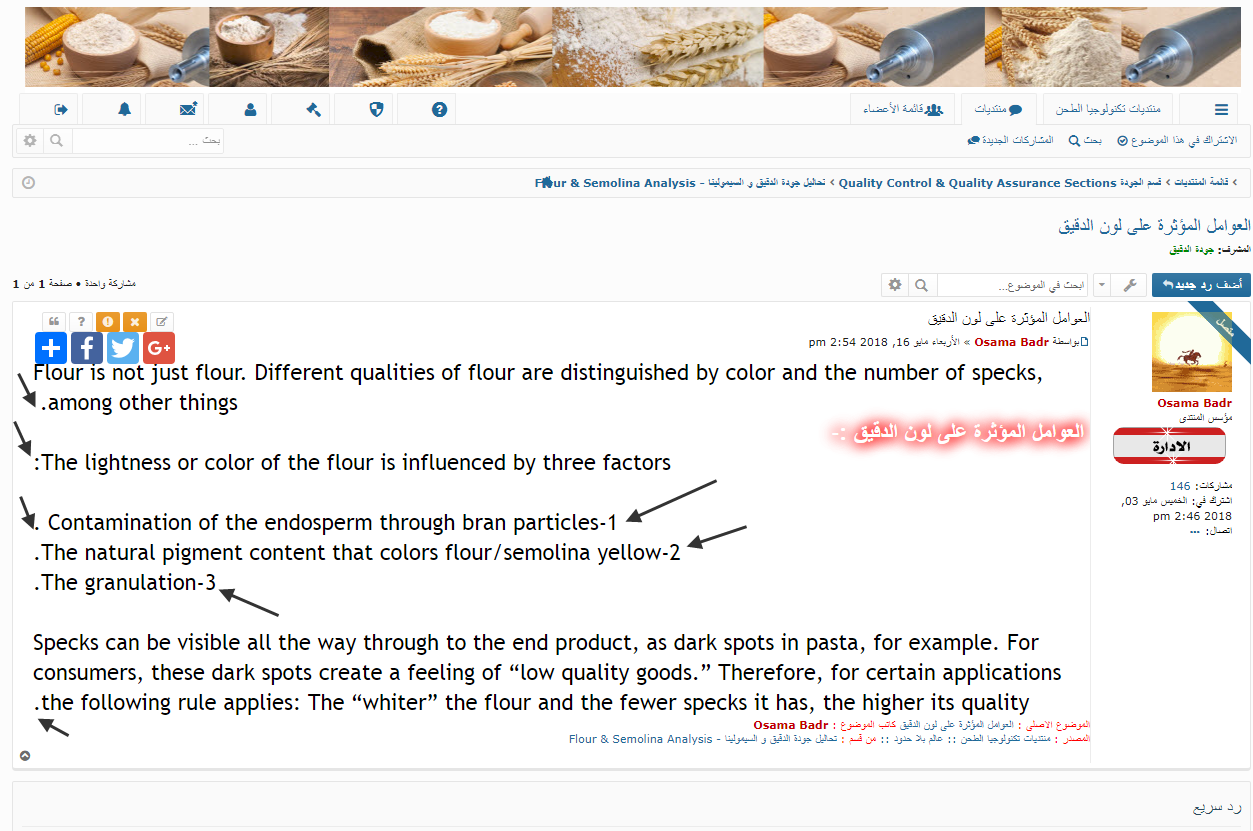Delete post using orange X icon
Image resolution: width=1253 pixels, height=831 pixels.
click(x=135, y=322)
